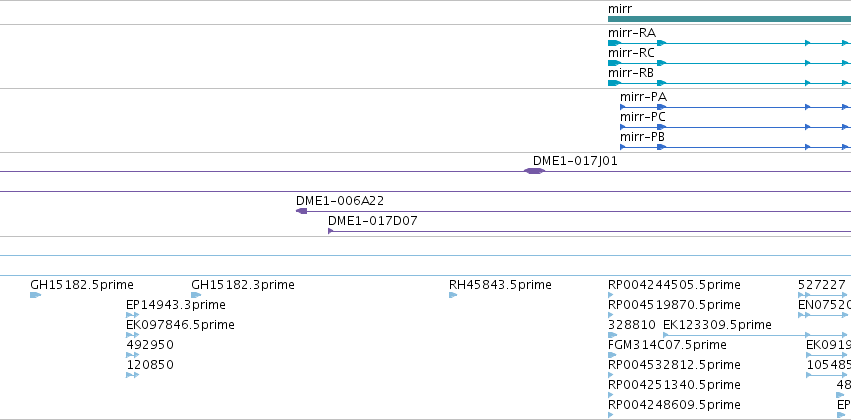This screenshot has width=851, height=420.
Task: Click the EP14943.3prime EST label
Action: (176, 305)
